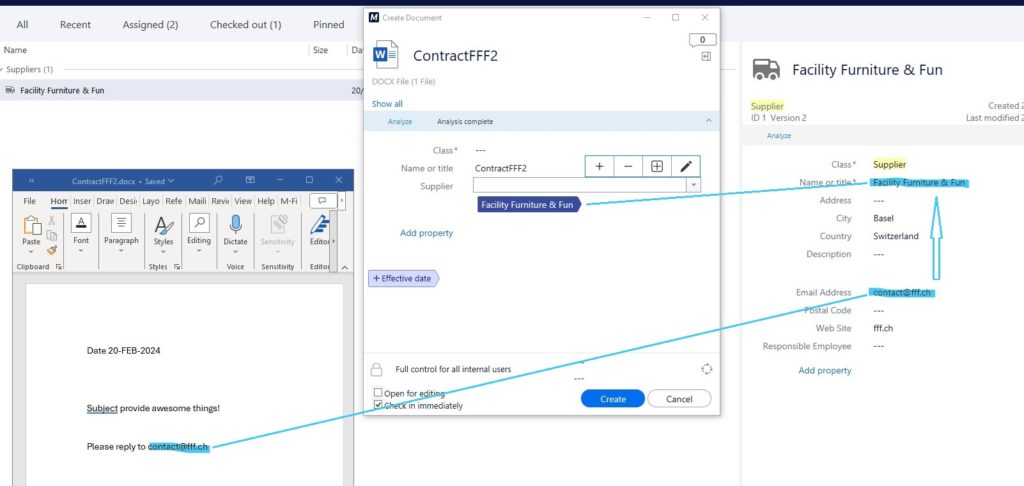Switch to the Recent tab
The height and width of the screenshot is (486, 1024).
75,25
